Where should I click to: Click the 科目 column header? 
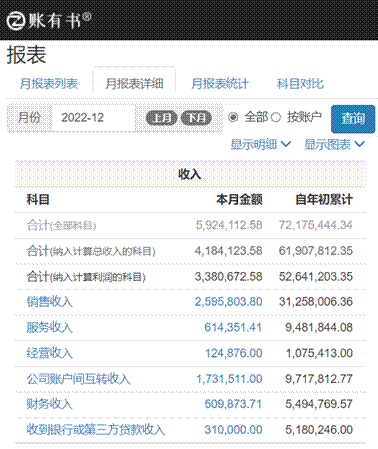38,200
